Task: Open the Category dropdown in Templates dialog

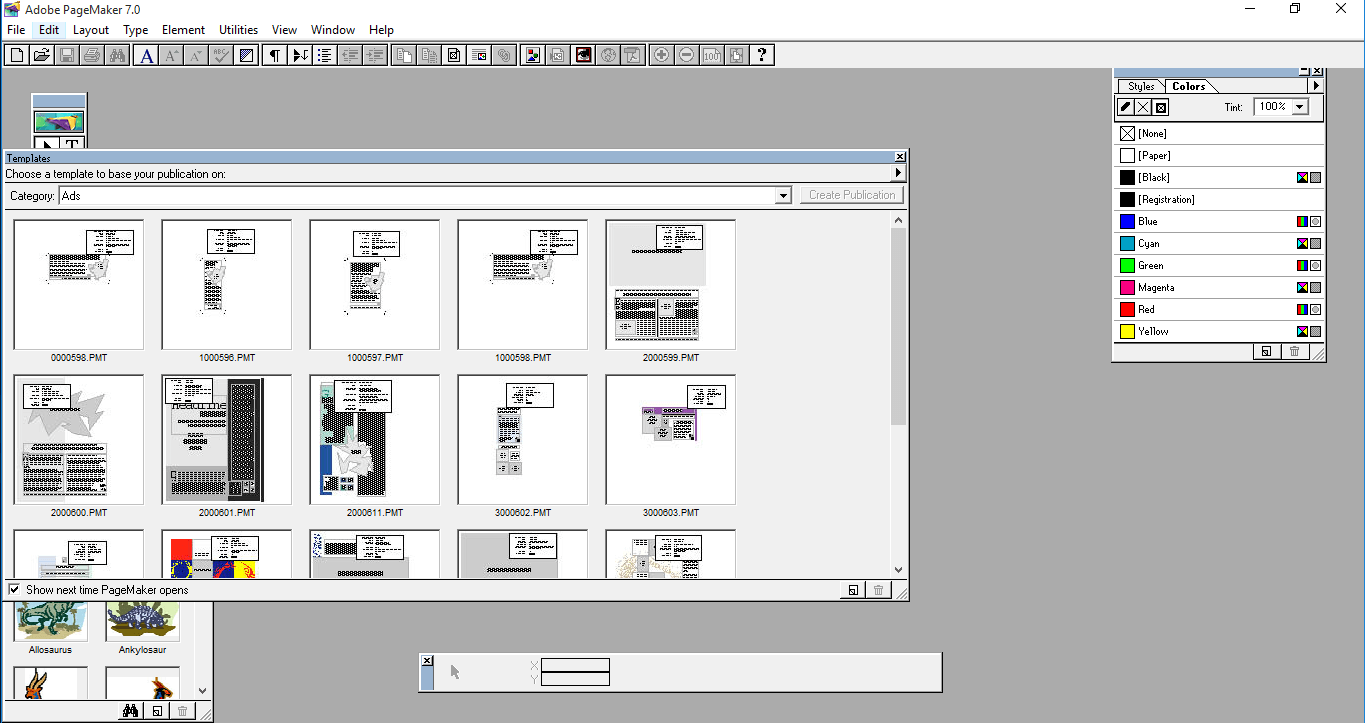Action: point(783,195)
